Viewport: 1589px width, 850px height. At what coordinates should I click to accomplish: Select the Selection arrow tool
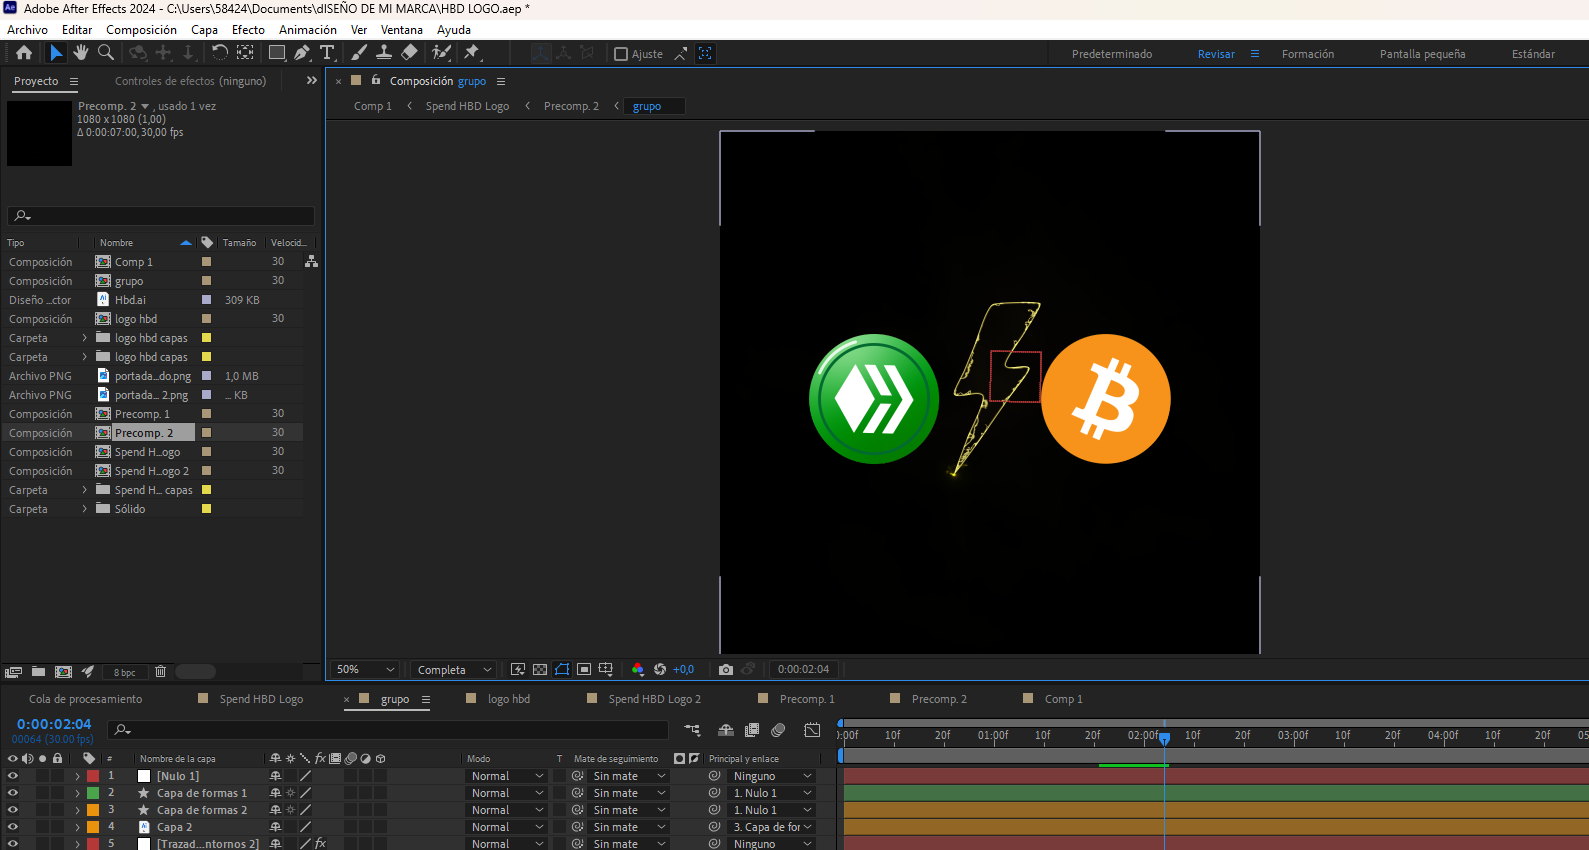pyautogui.click(x=56, y=53)
